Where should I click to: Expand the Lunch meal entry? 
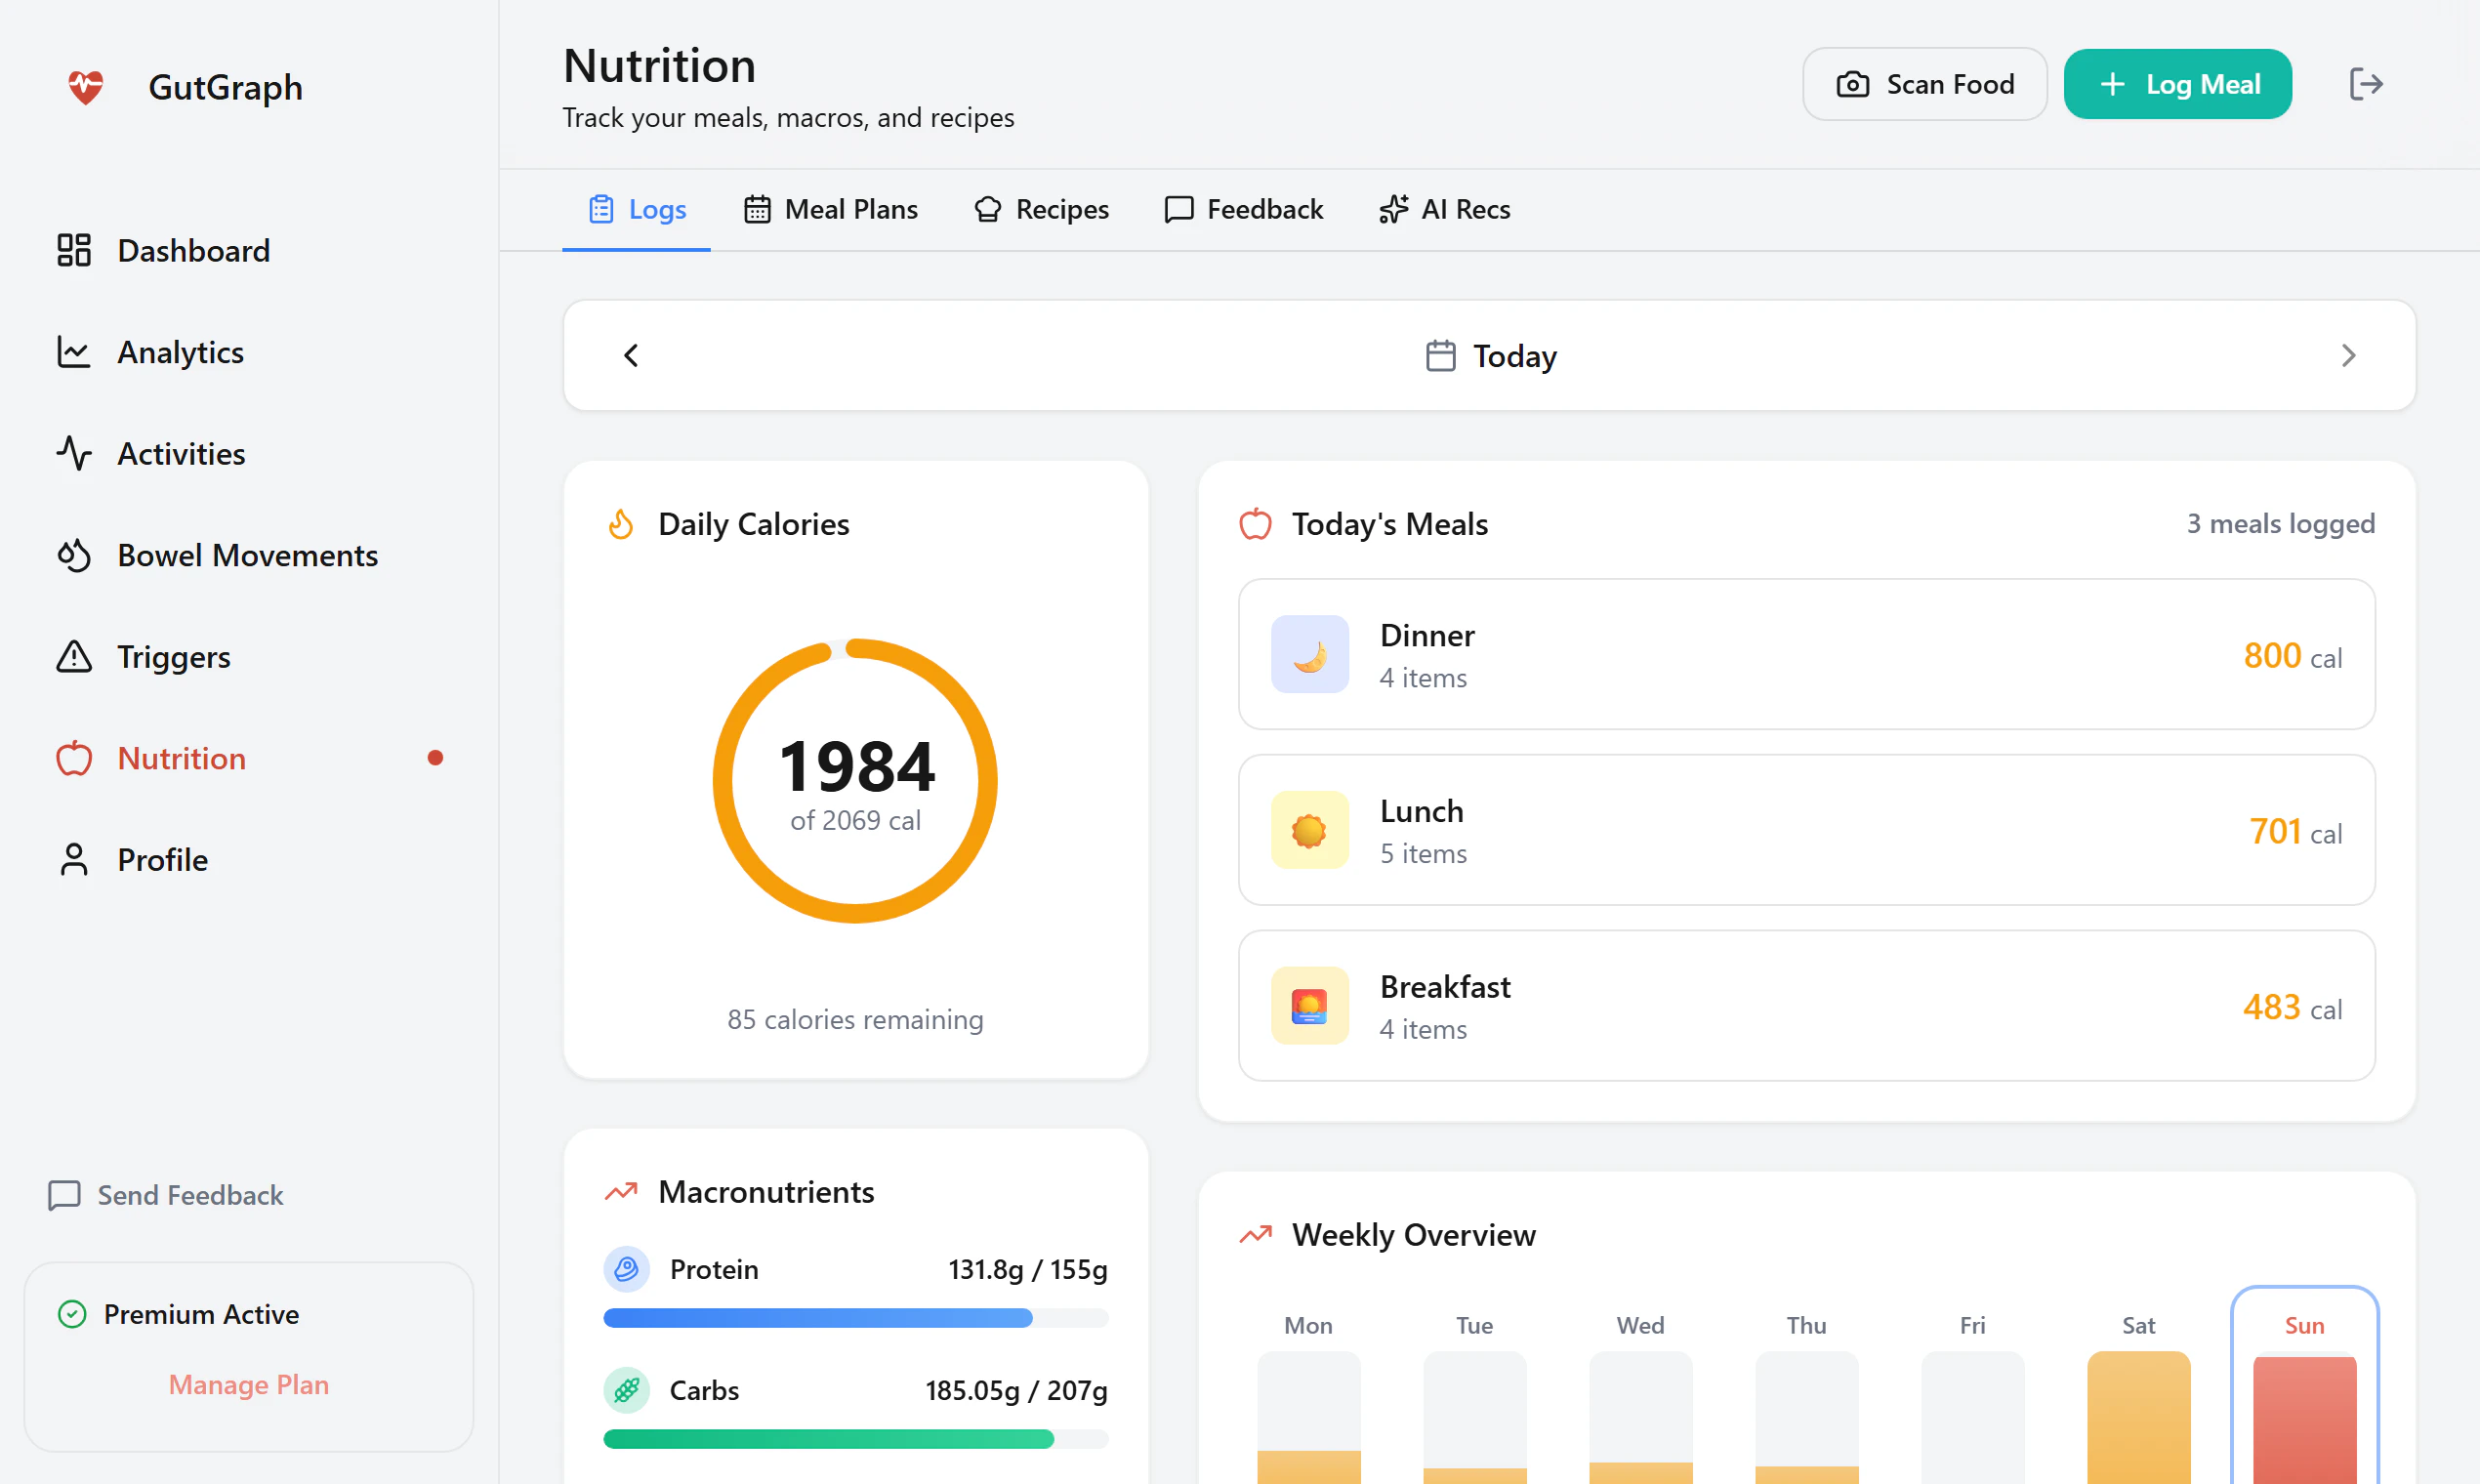[x=1805, y=830]
